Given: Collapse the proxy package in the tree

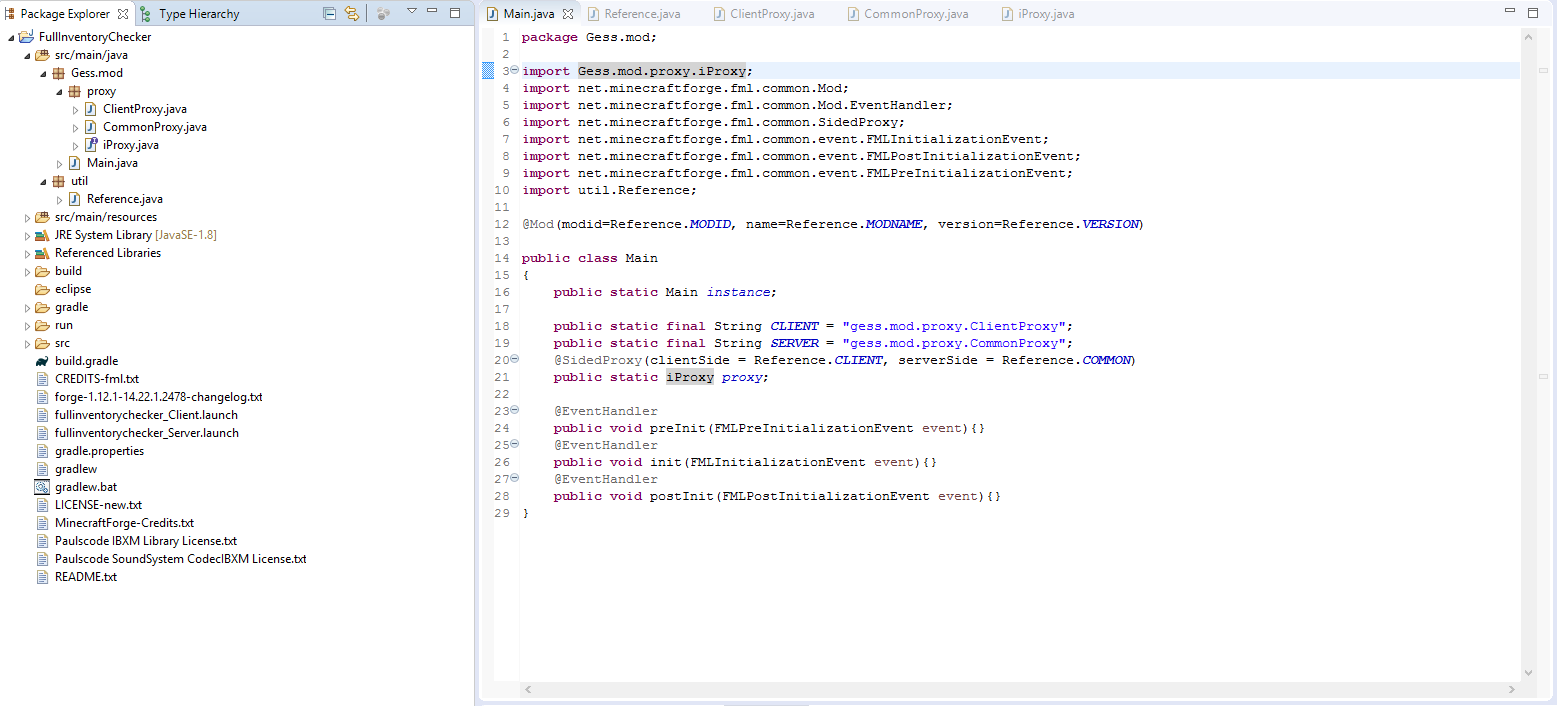Looking at the screenshot, I should (60, 91).
